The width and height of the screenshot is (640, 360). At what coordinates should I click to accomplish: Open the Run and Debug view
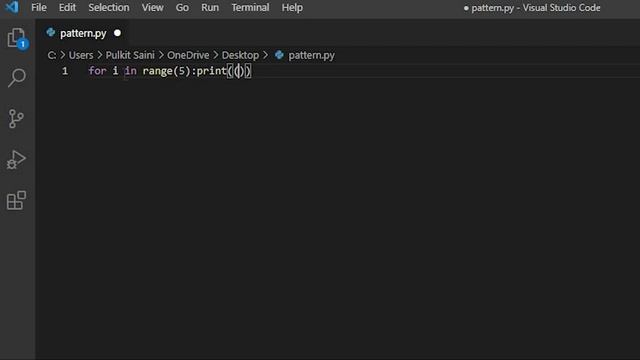click(x=16, y=160)
